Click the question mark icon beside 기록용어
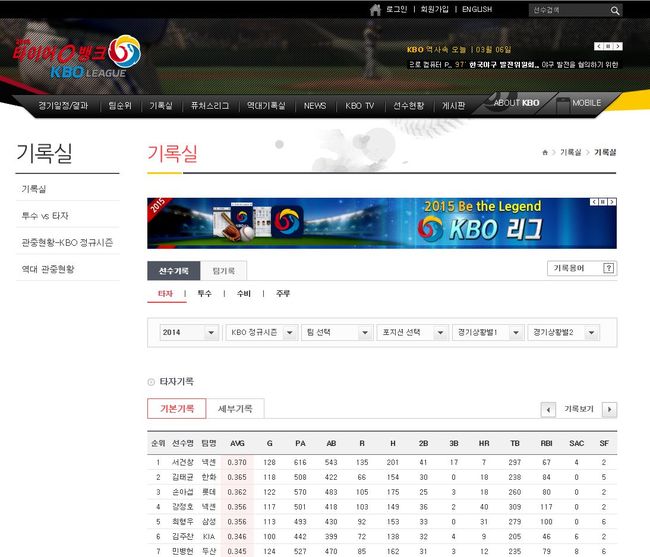Viewport: 650px width, 557px height. point(609,268)
